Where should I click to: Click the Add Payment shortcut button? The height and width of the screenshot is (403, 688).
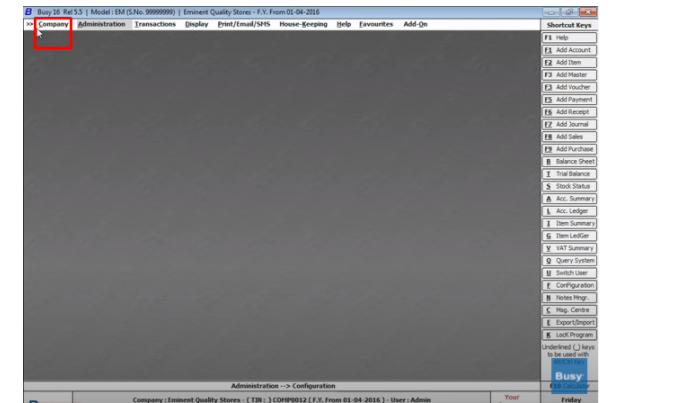(569, 100)
